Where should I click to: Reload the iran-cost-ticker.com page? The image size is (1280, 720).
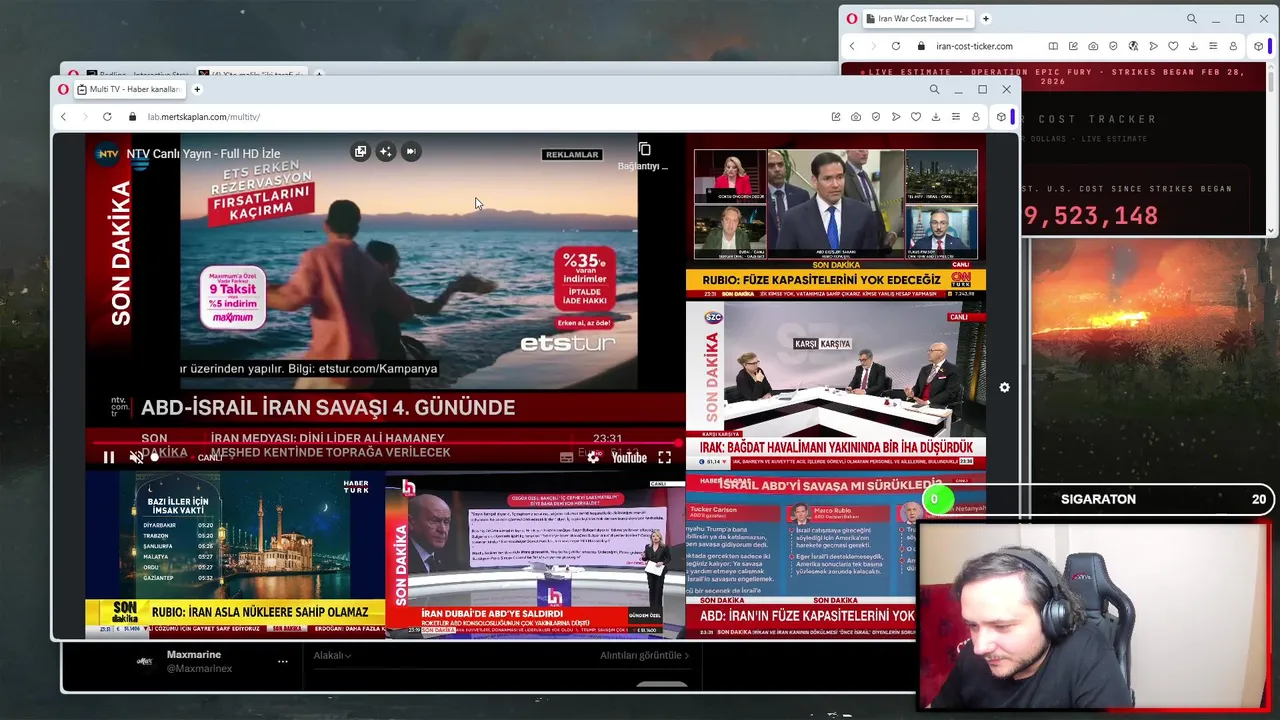point(896,46)
